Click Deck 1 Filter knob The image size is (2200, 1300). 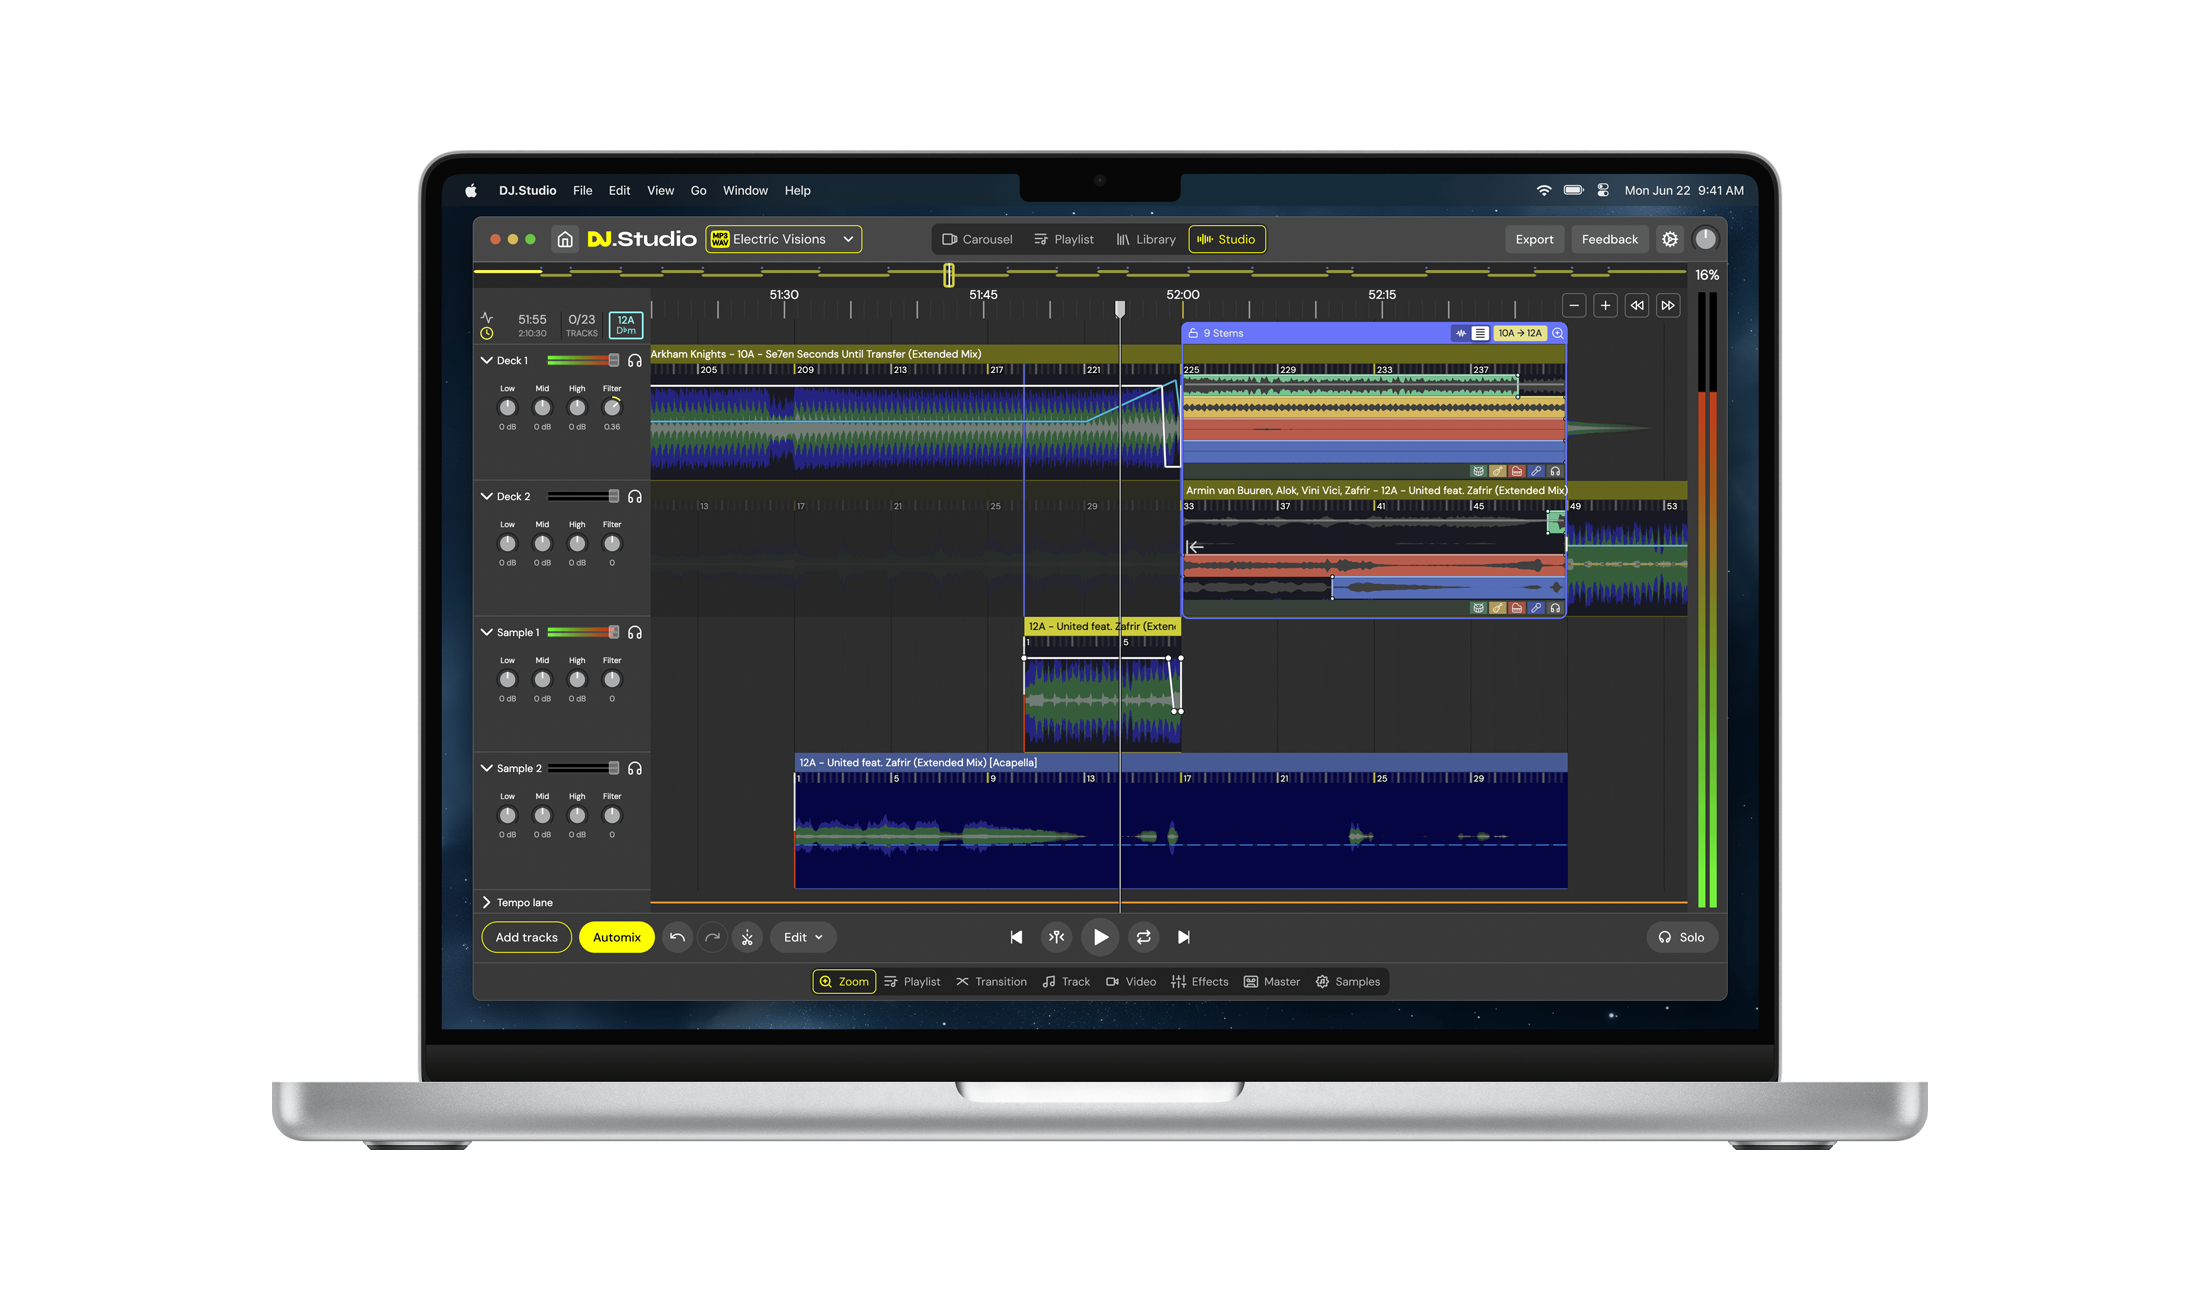pos(612,408)
